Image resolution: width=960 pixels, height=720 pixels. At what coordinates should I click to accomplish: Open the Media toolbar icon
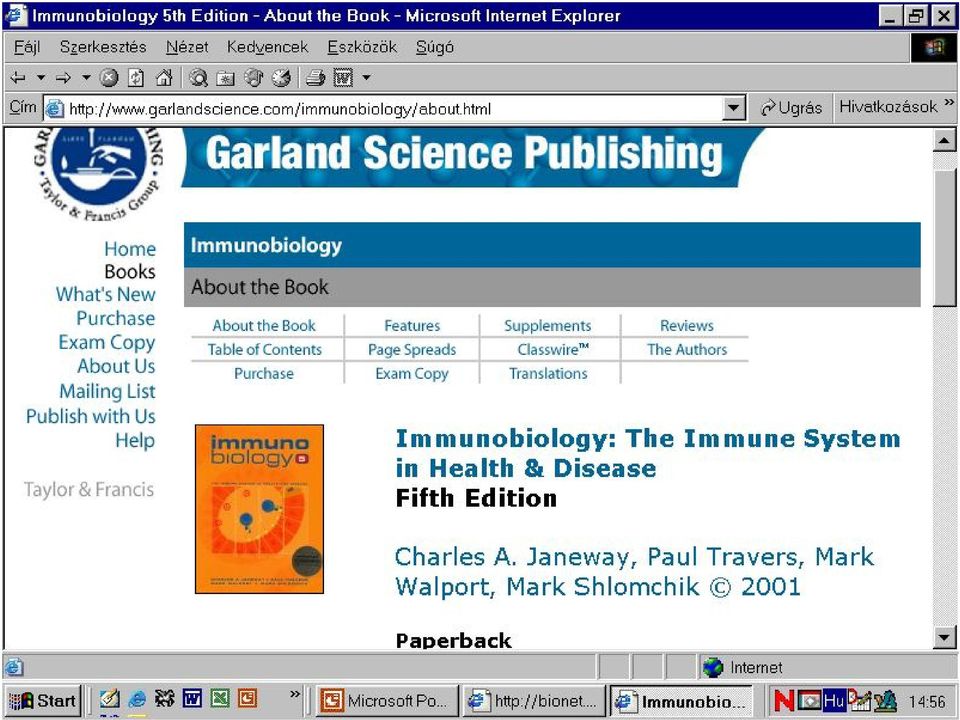click(x=253, y=78)
